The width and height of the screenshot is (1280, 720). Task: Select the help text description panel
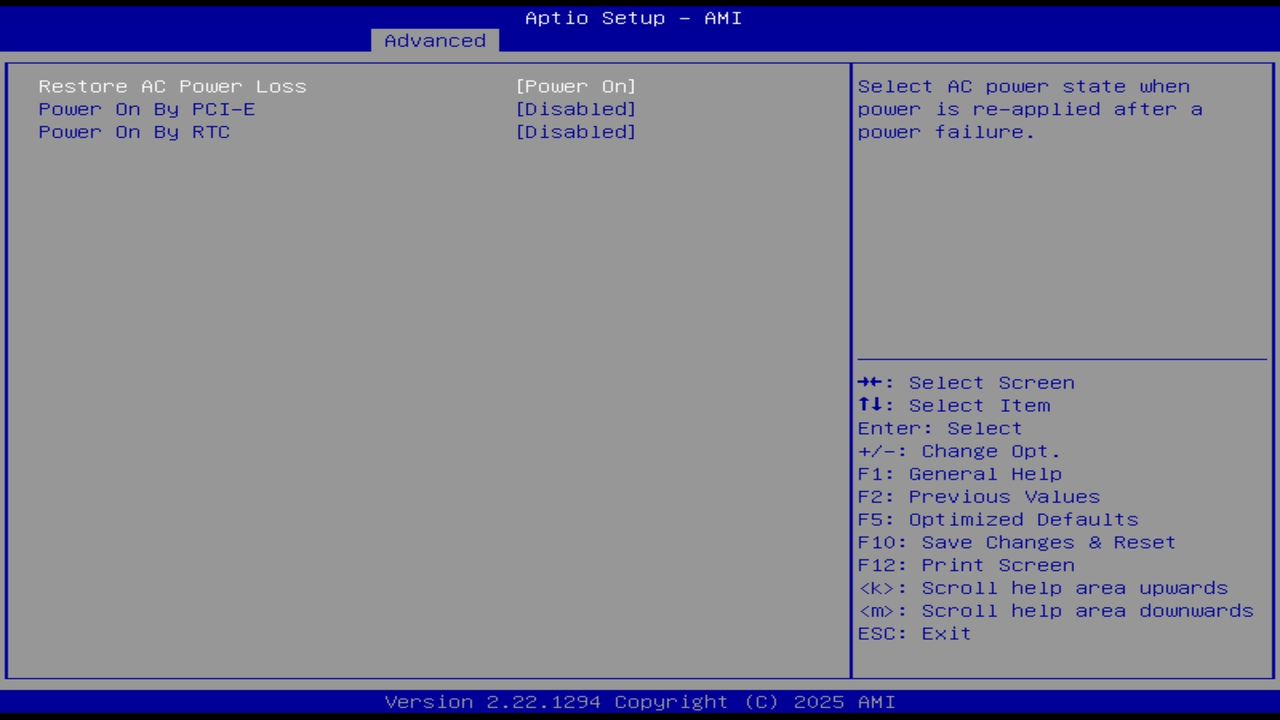[1022, 109]
